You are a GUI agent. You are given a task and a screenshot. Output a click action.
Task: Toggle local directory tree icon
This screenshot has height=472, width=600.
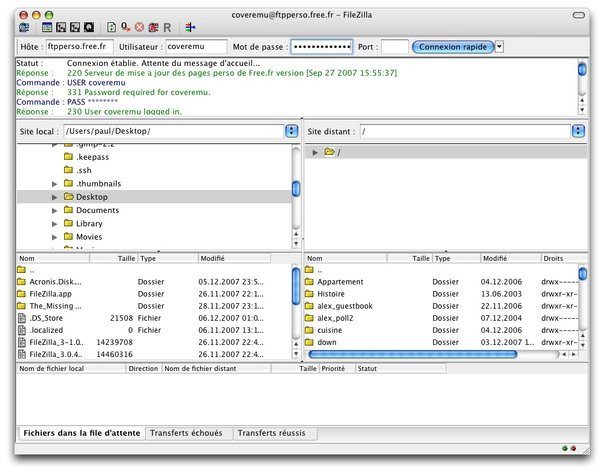tap(61, 27)
